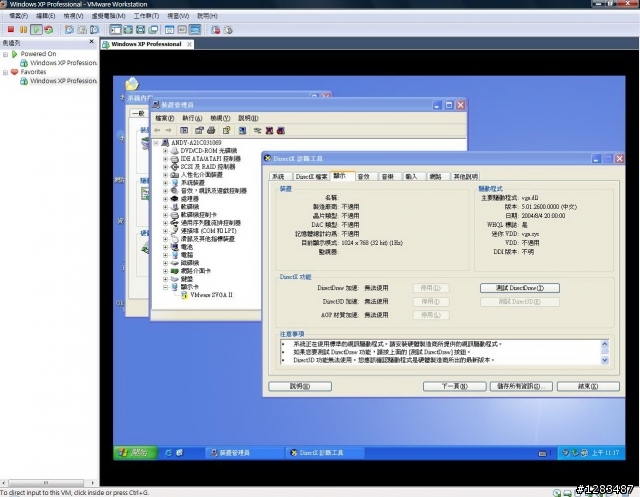The width and height of the screenshot is (640, 497).
Task: Open the 工作群(T) menu
Action: pyautogui.click(x=146, y=16)
